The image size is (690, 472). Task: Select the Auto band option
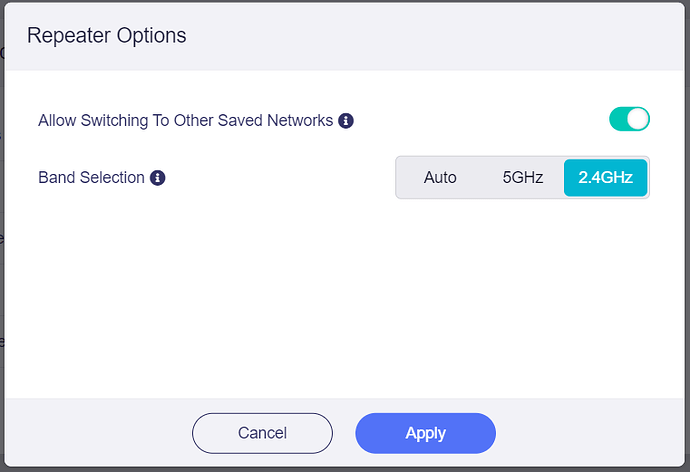point(440,177)
